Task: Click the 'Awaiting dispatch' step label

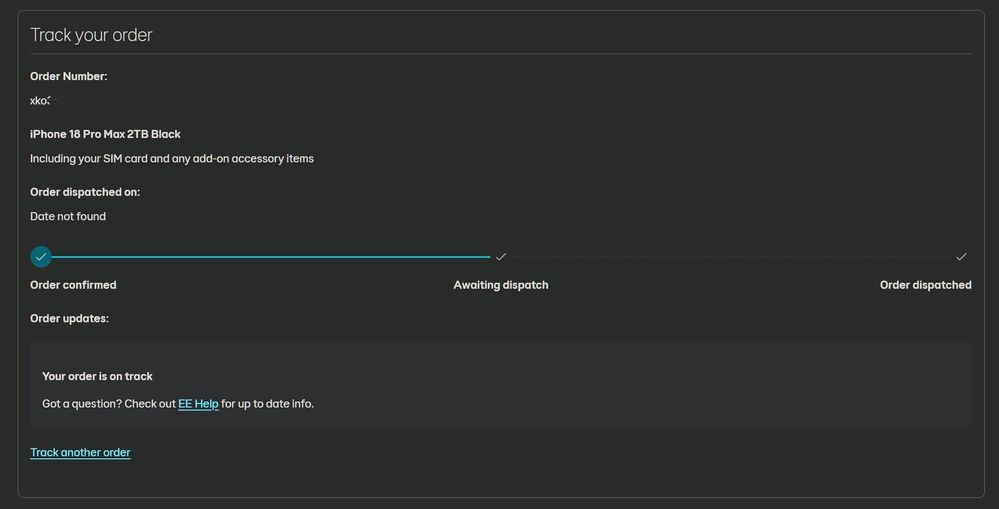Action: point(501,285)
